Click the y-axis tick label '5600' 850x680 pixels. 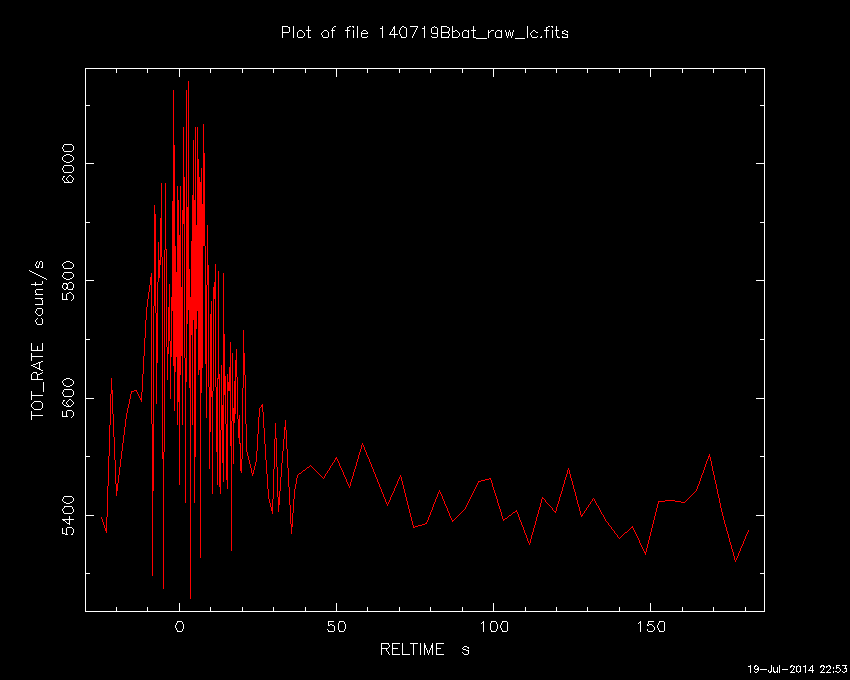[68, 399]
